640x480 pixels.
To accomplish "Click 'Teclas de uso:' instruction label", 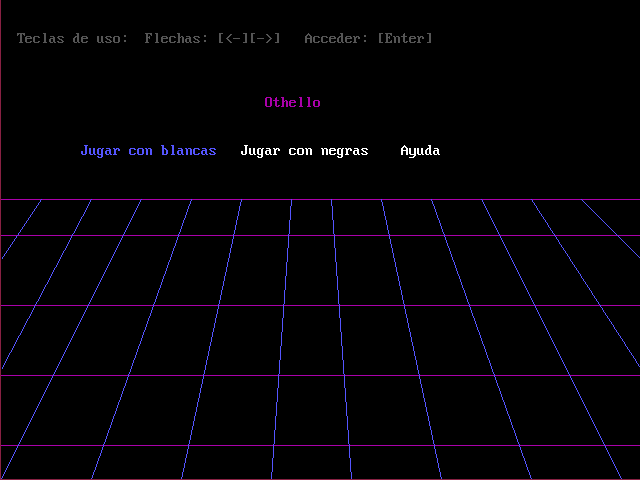I will 72,38.
